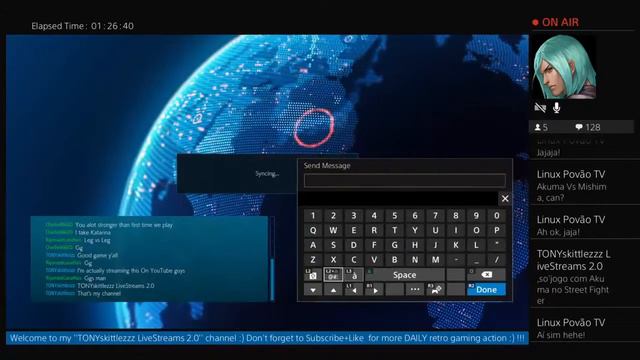Click the welcome banner text
Screen dimensions: 640x360
[x=267, y=338]
